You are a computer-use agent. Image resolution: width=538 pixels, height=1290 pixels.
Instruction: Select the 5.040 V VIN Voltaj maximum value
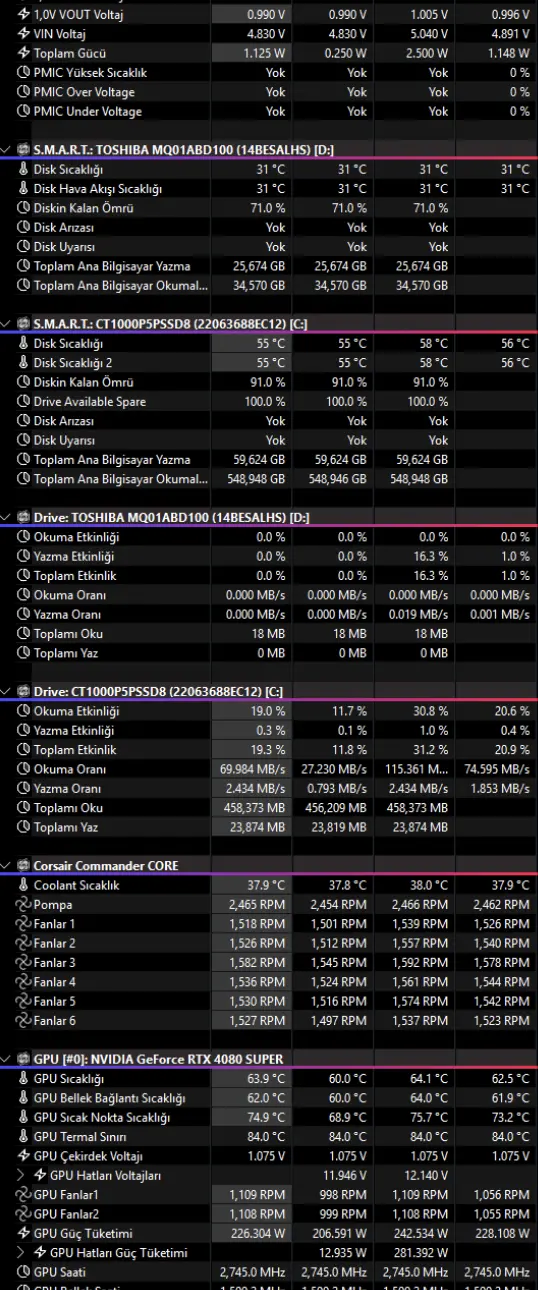430,34
